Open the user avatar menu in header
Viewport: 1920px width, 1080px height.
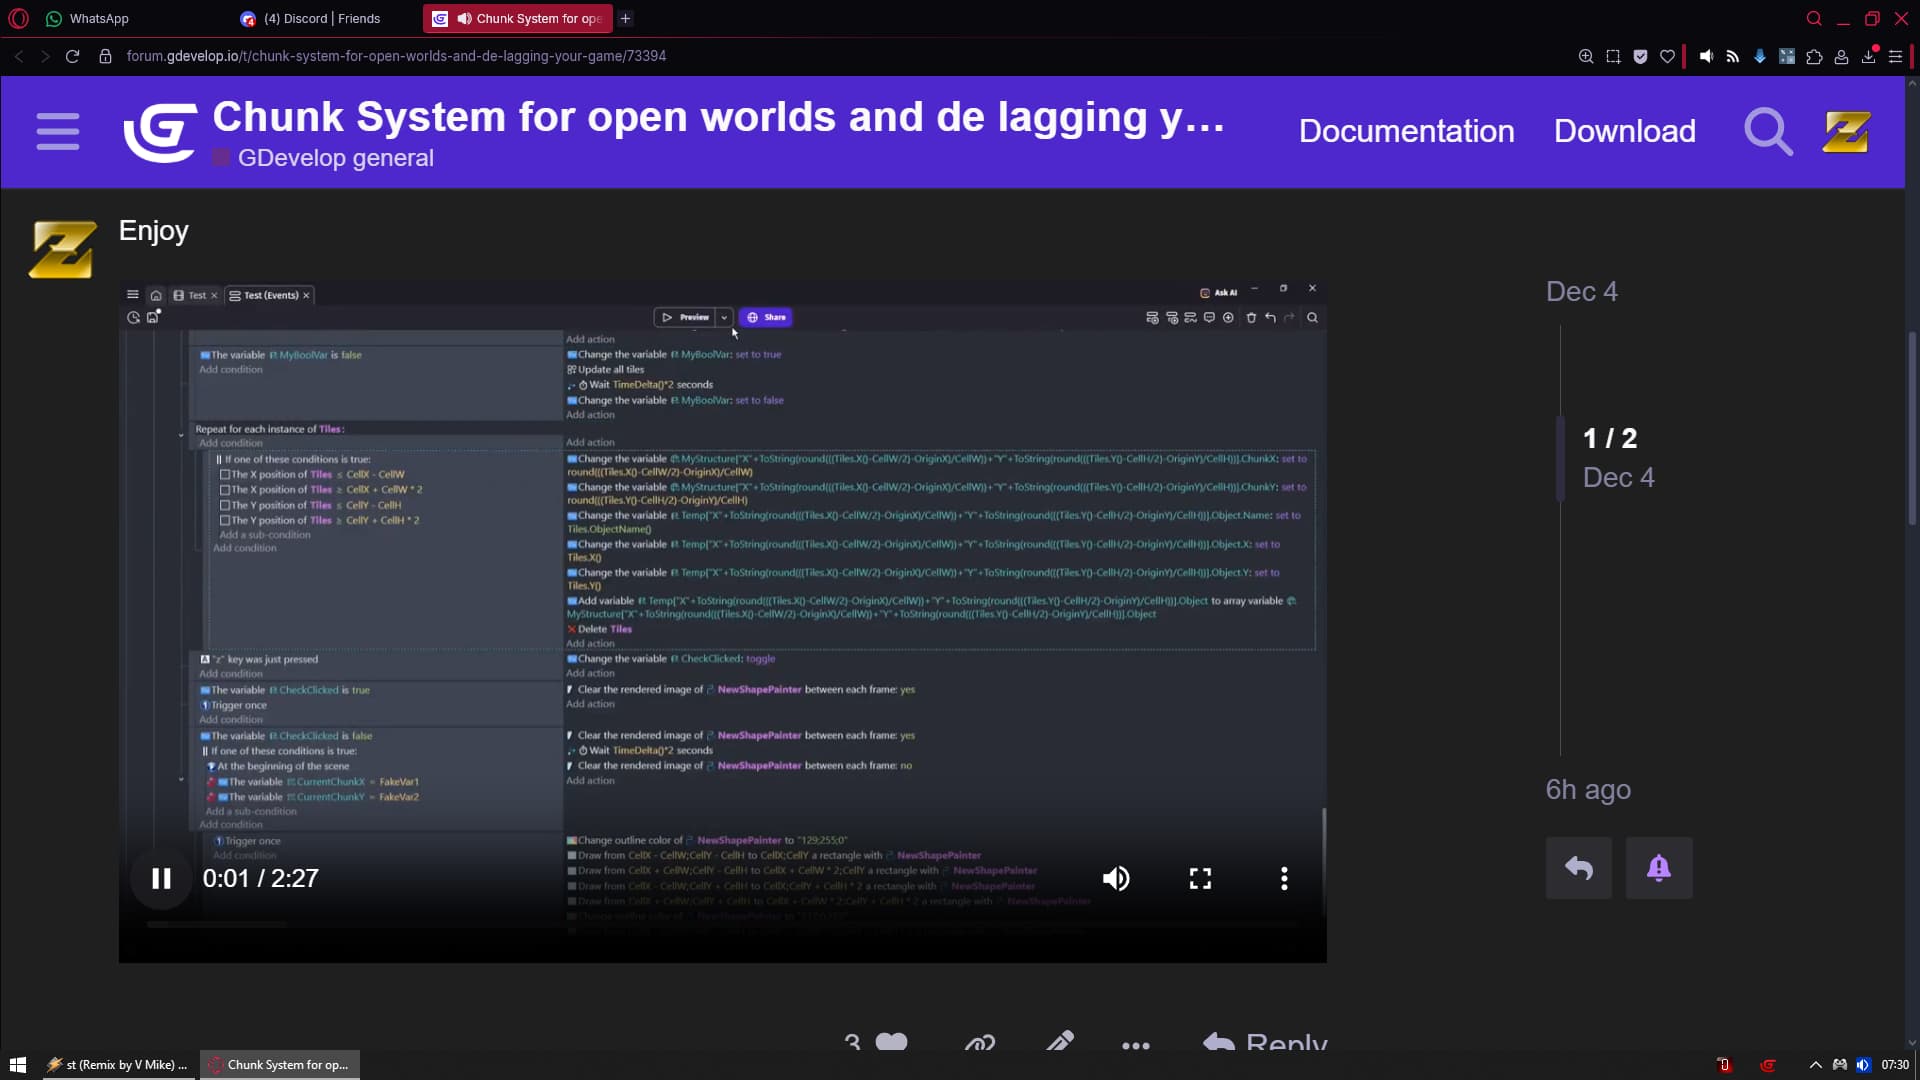1845,131
